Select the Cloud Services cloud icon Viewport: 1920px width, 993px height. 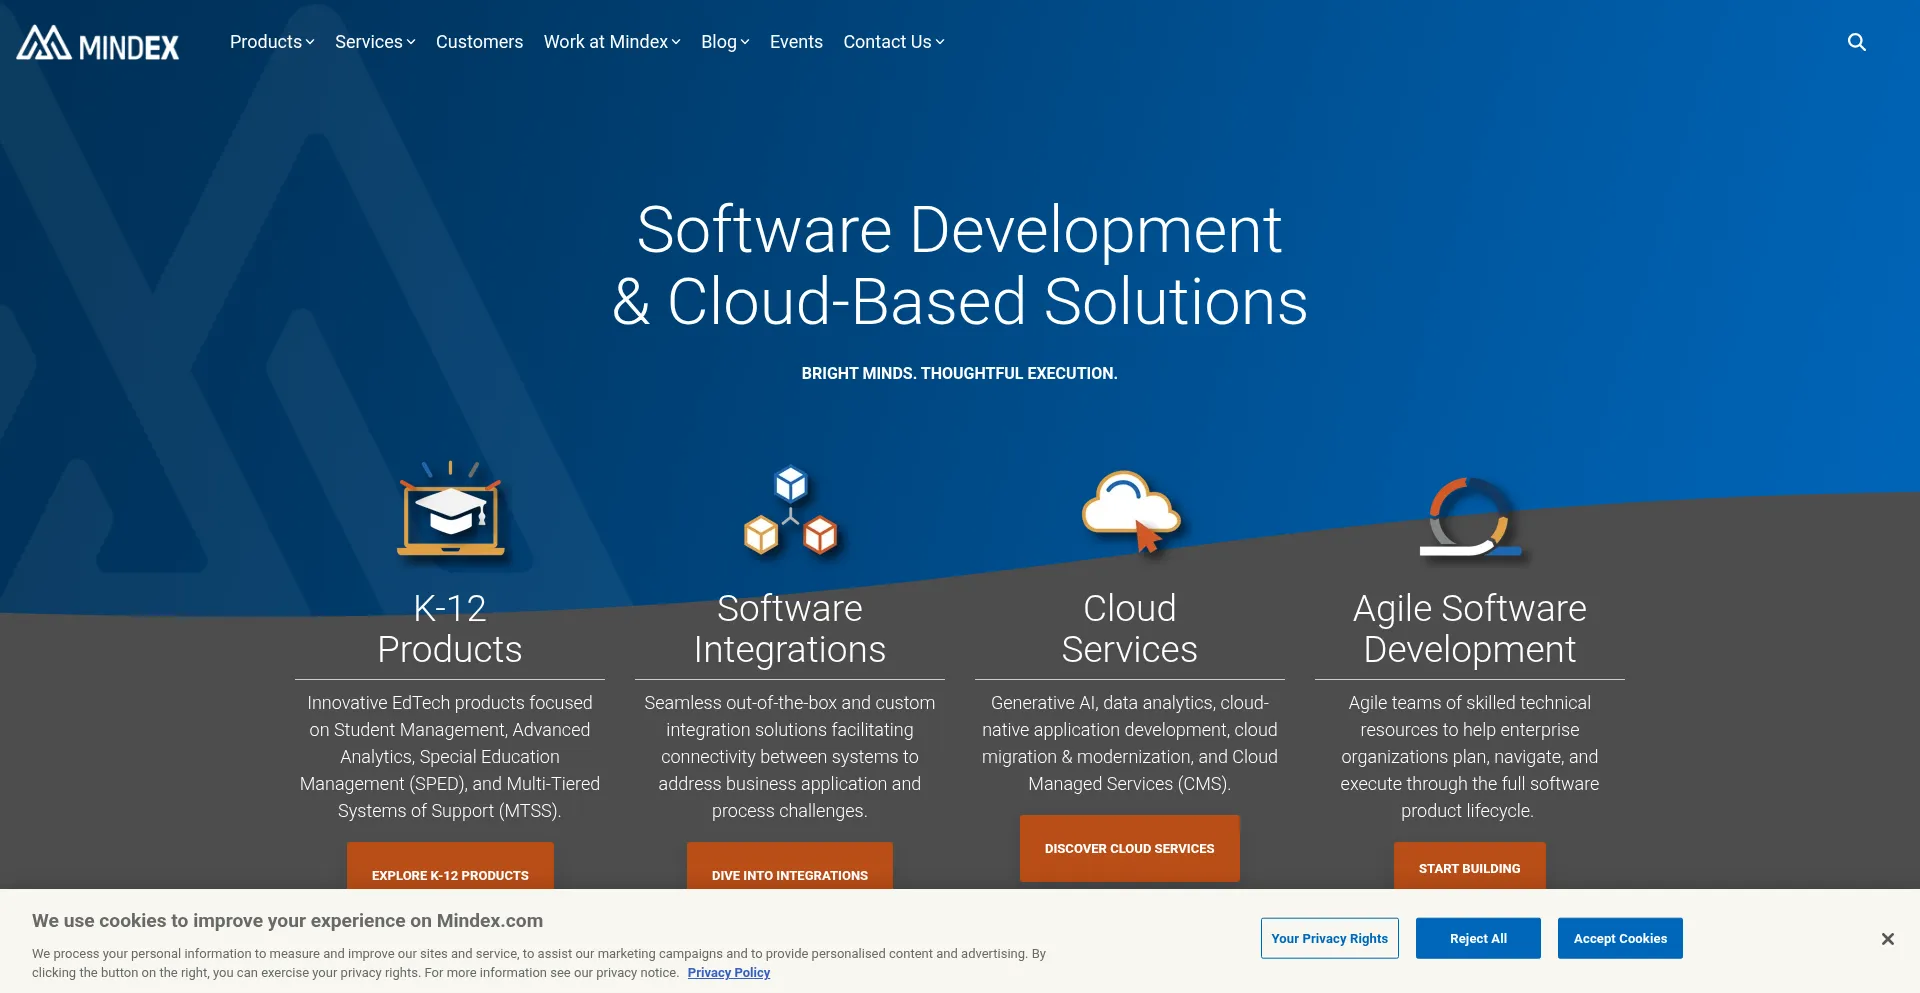(1129, 512)
